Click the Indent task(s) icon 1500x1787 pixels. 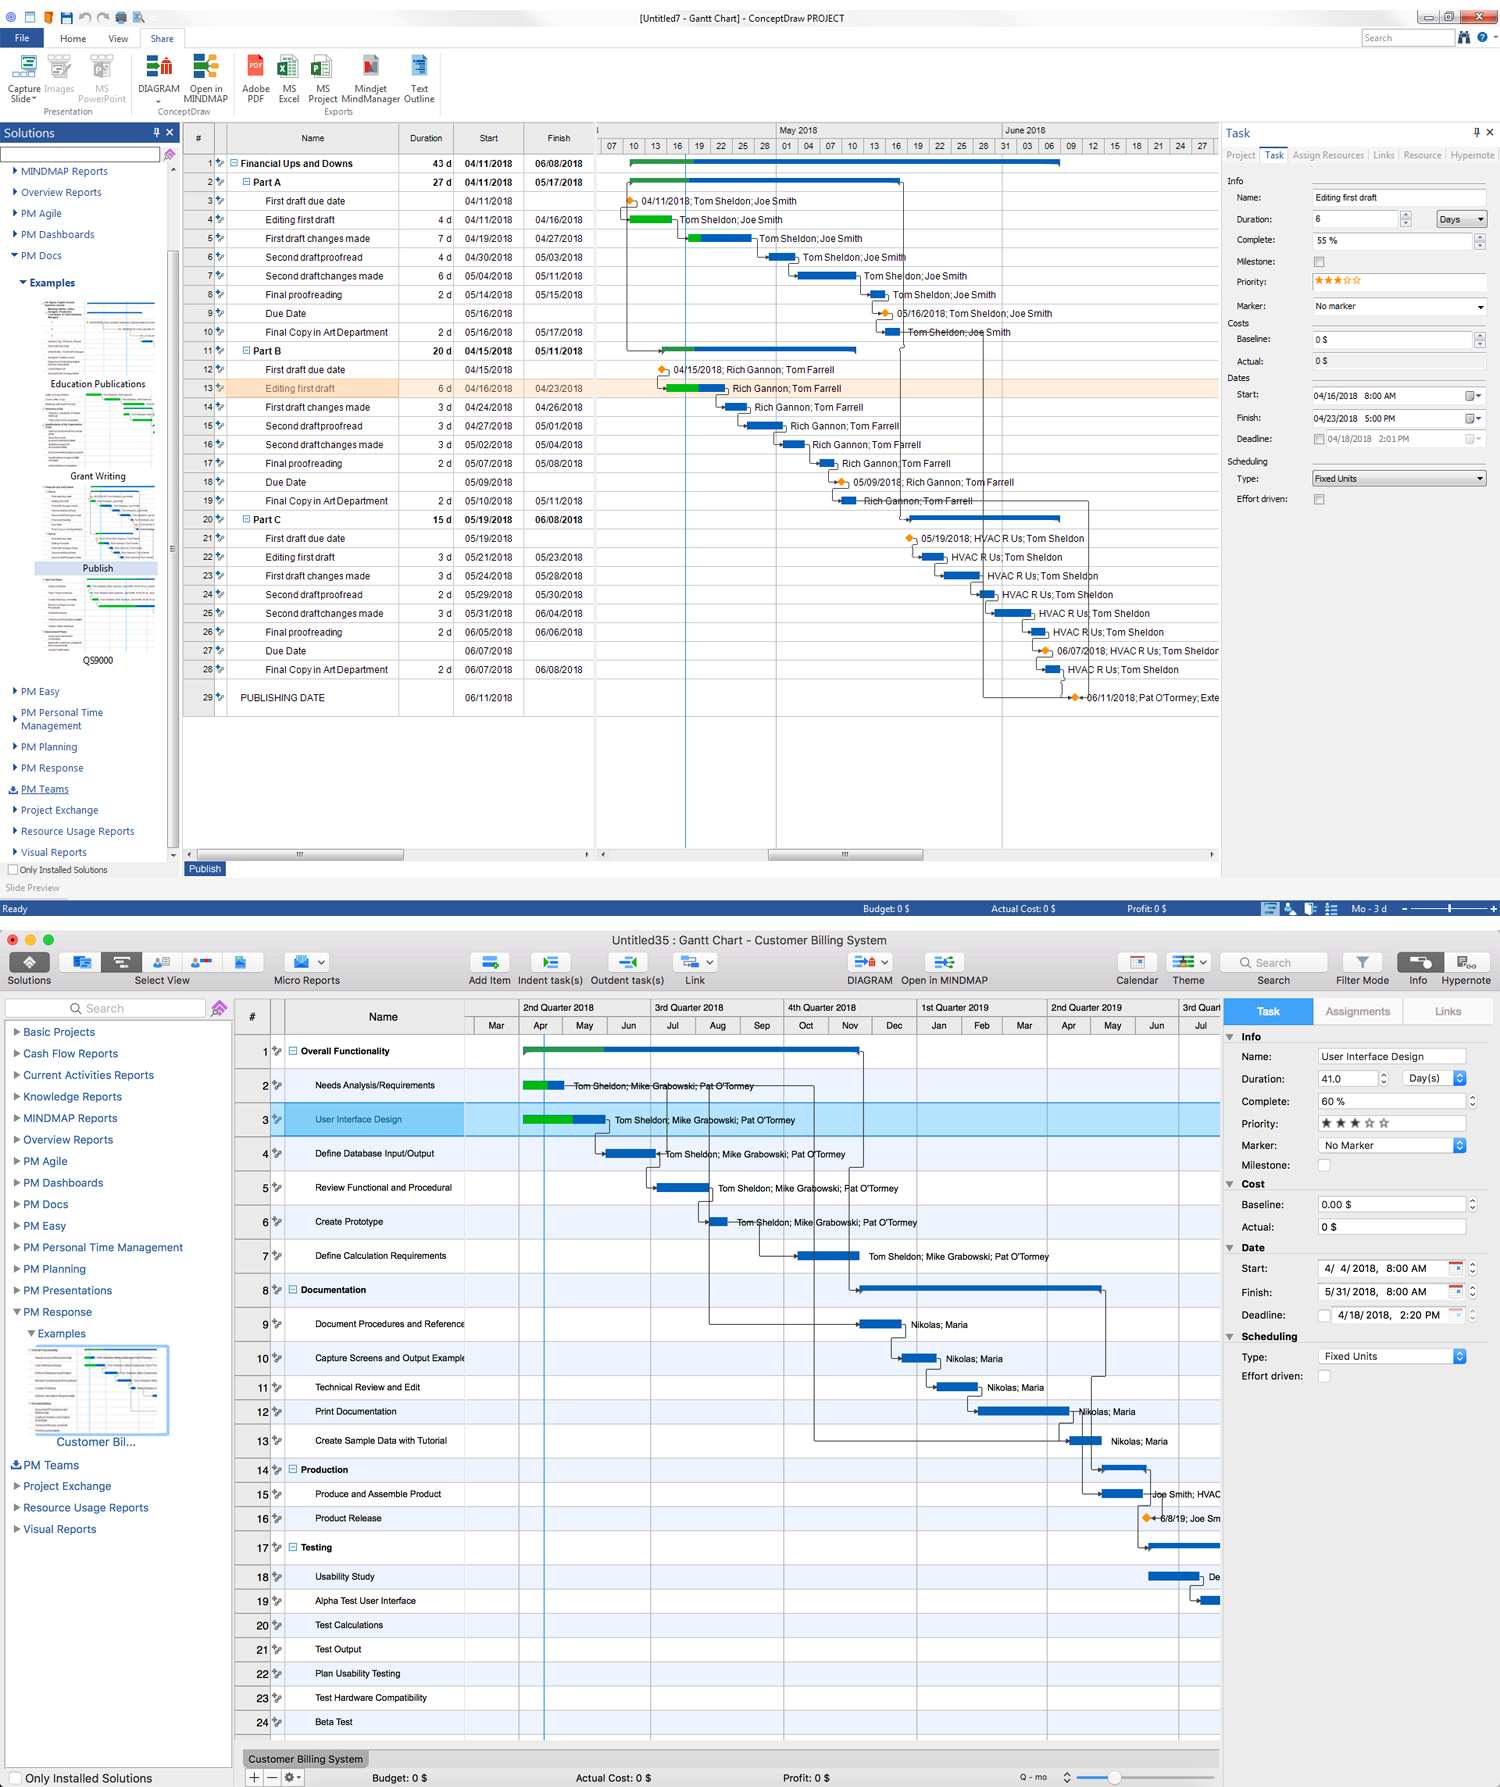pos(550,962)
